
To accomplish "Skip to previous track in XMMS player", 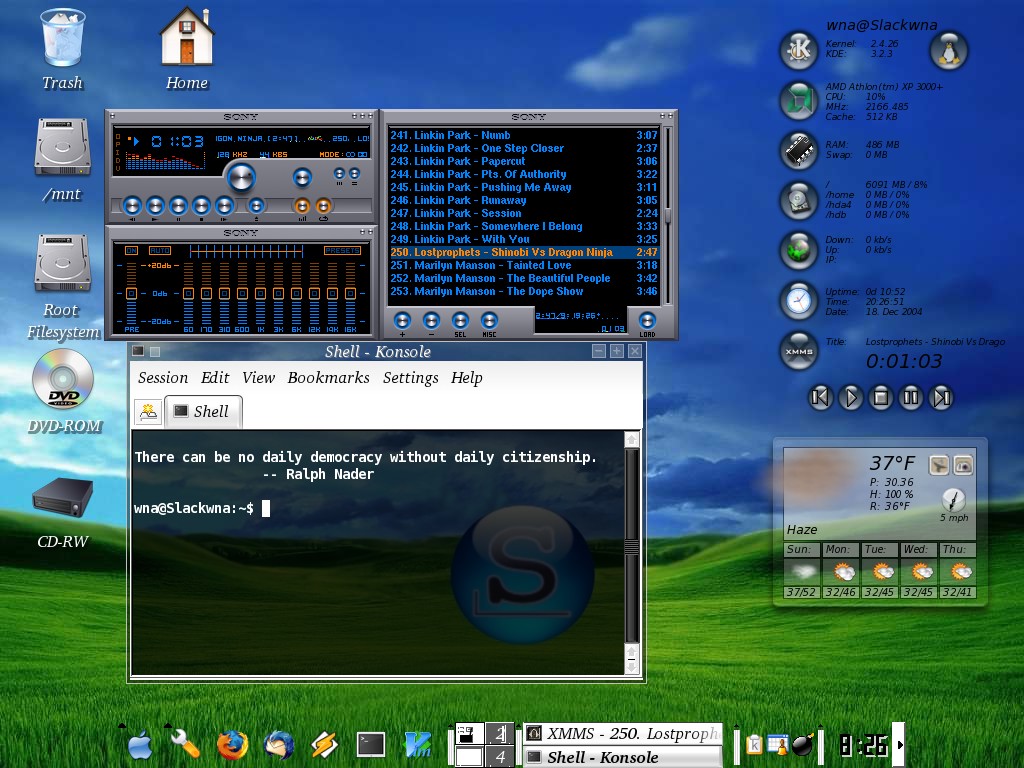I will pos(132,206).
